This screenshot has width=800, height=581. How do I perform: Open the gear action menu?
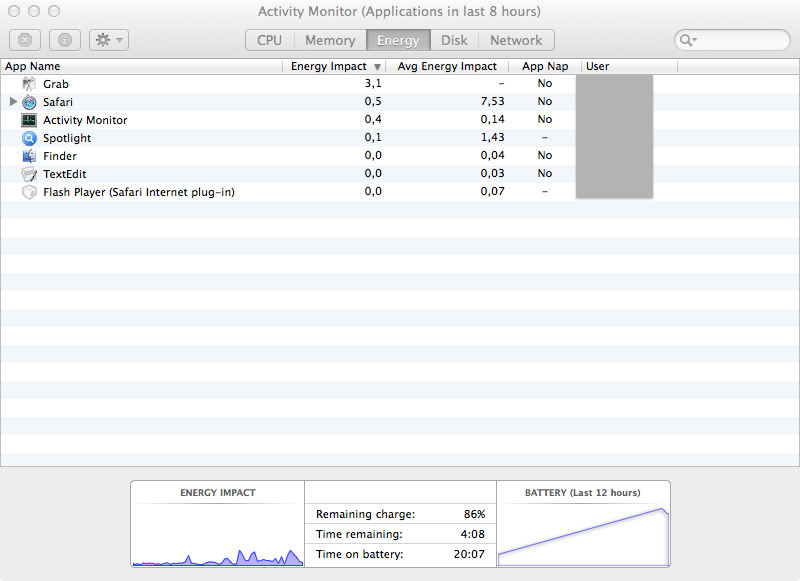point(109,40)
